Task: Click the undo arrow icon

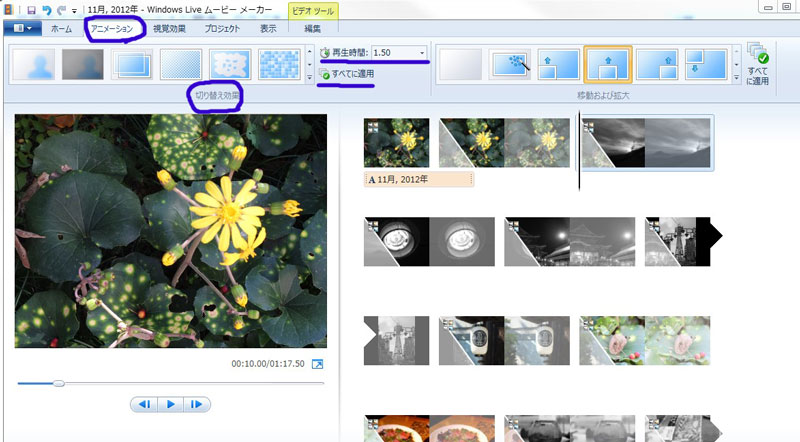Action: 47,9
